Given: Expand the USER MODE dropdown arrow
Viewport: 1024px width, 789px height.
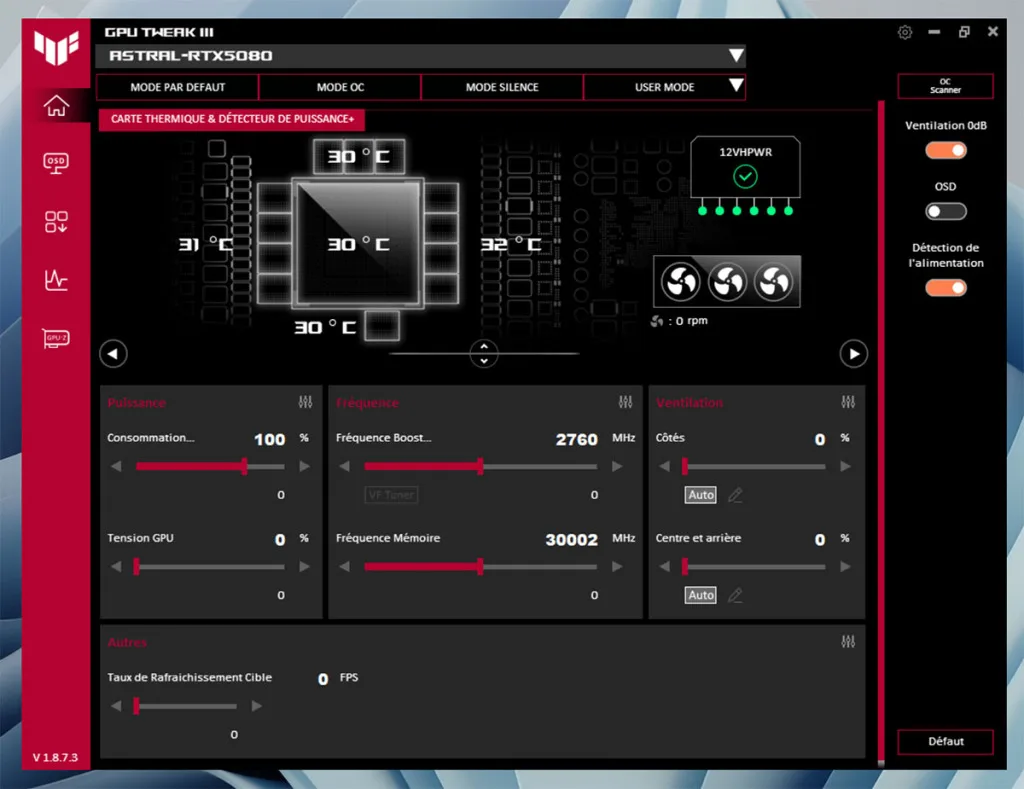Looking at the screenshot, I should (x=737, y=87).
